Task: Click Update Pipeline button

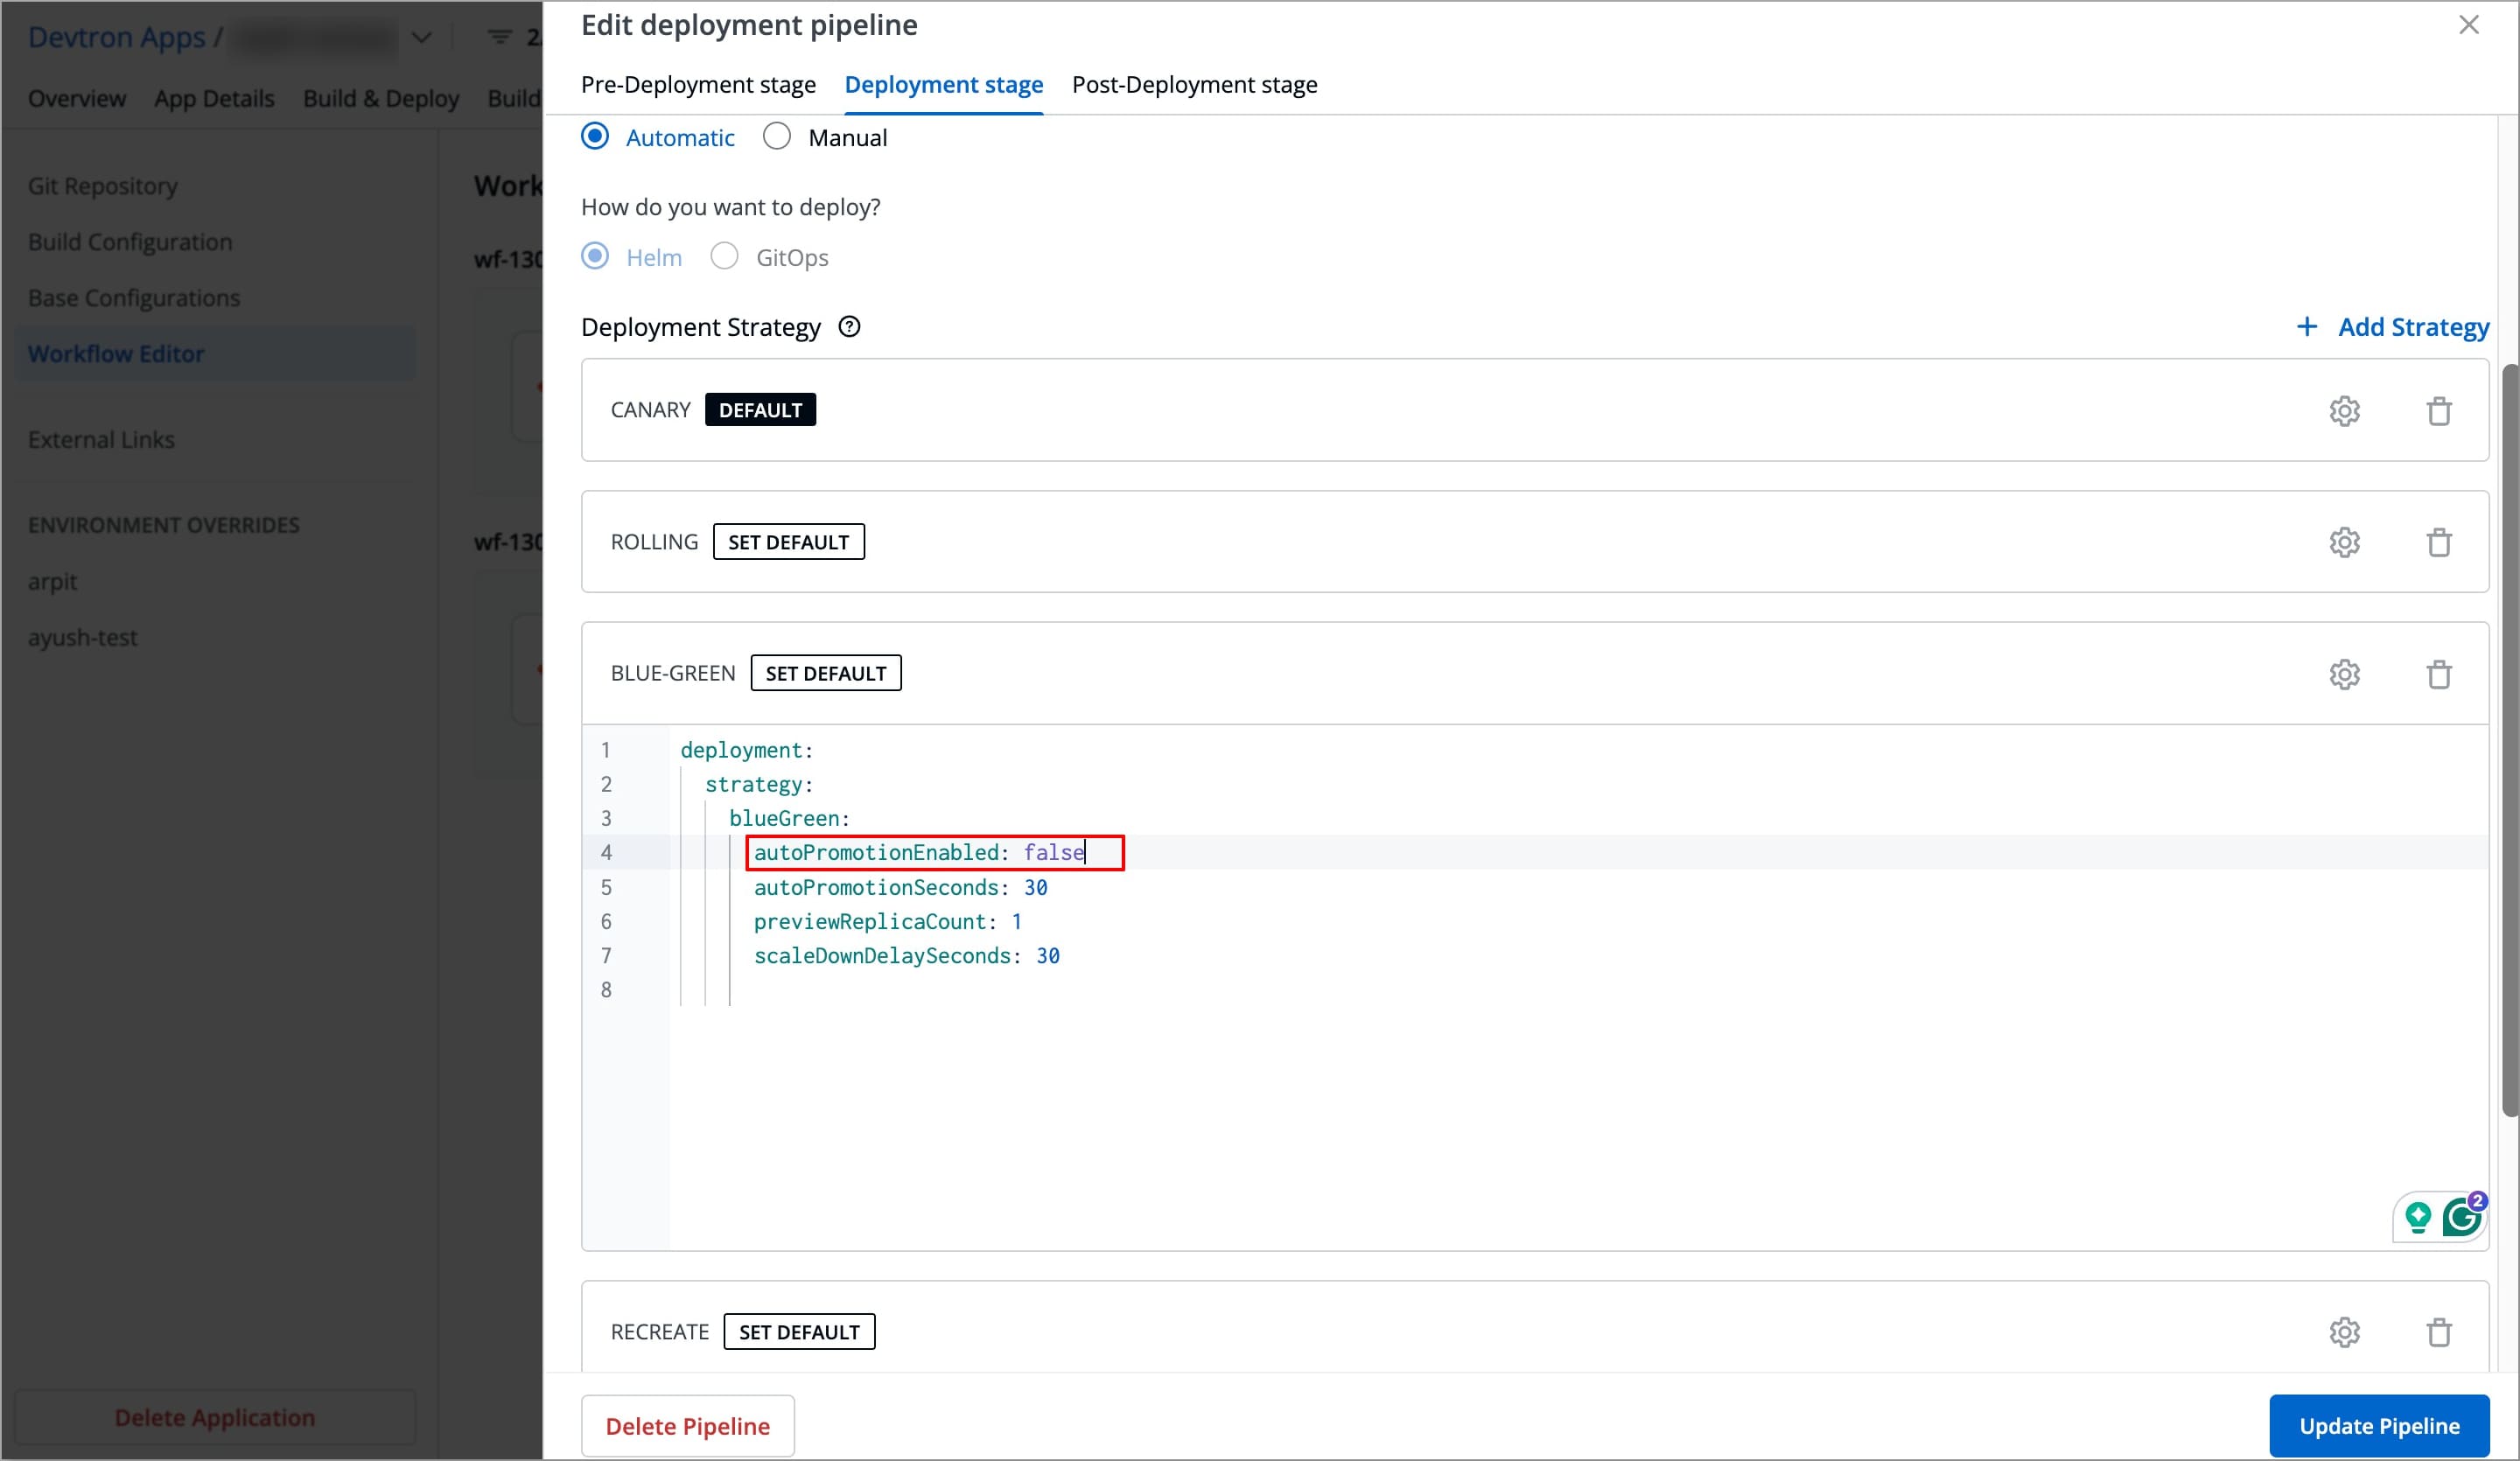Action: [x=2378, y=1425]
